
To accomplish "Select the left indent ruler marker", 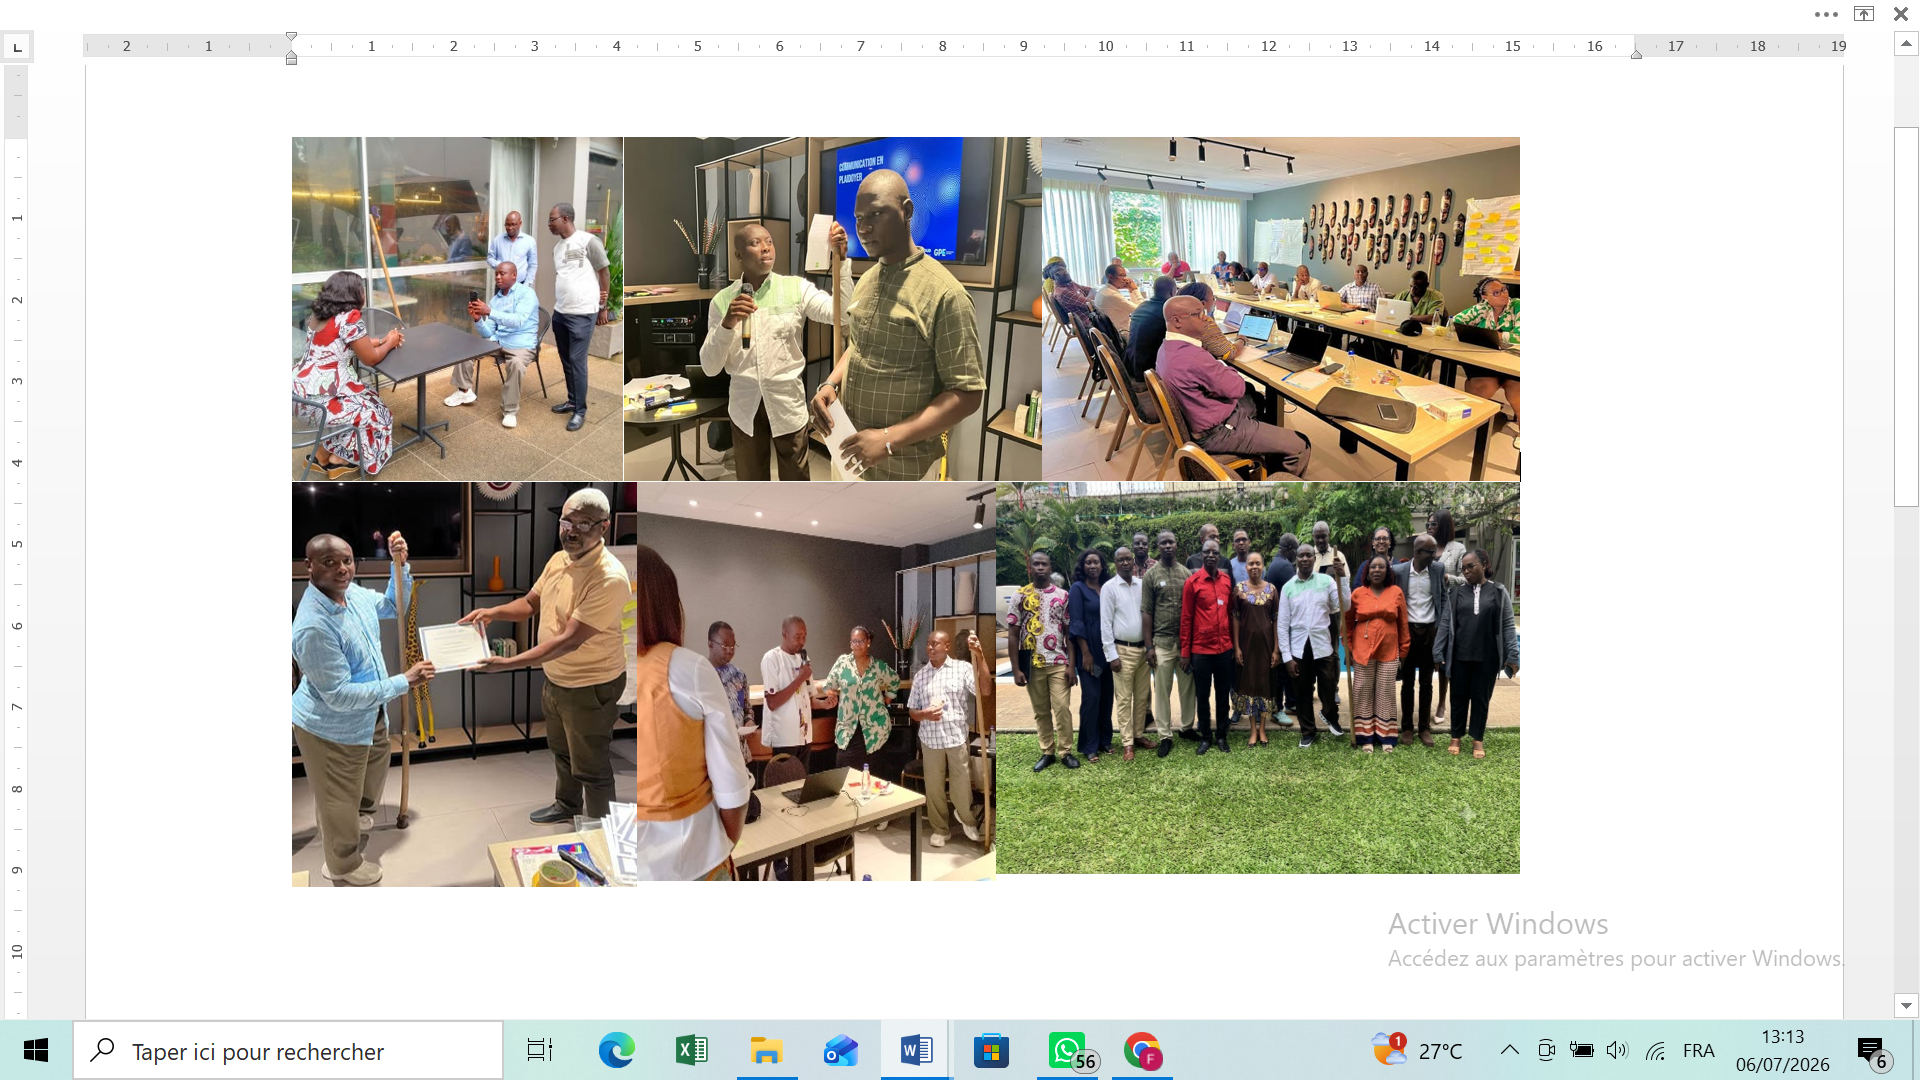I will pyautogui.click(x=291, y=61).
